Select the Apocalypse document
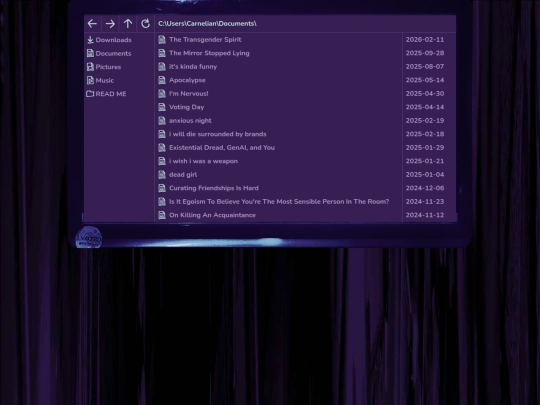The image size is (540, 405). tap(187, 80)
